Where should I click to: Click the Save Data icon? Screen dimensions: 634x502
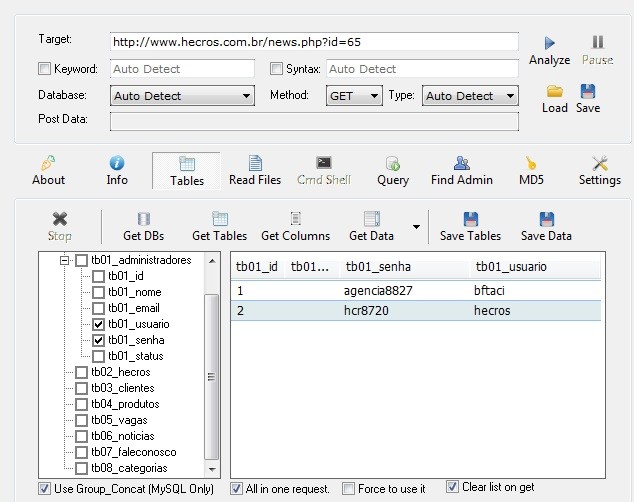pyautogui.click(x=546, y=219)
